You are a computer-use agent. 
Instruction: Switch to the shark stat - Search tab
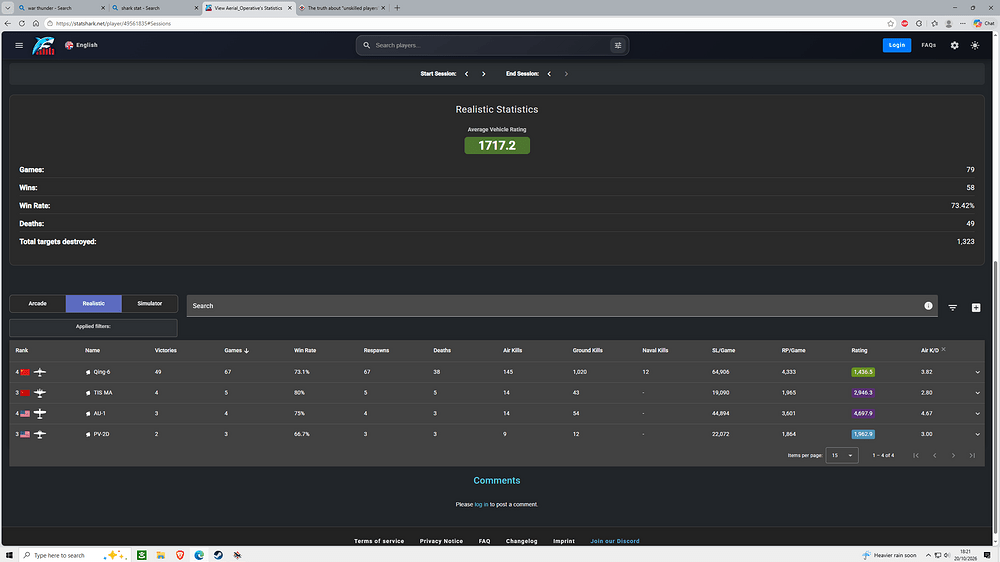(153, 8)
